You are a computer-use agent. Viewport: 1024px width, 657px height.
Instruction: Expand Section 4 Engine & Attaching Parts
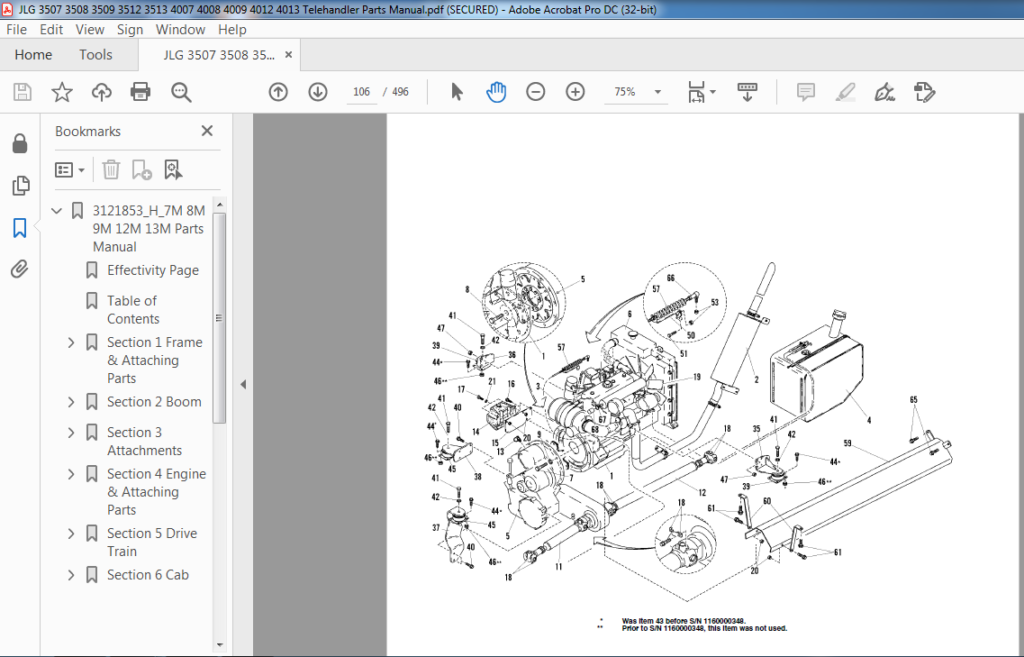71,474
